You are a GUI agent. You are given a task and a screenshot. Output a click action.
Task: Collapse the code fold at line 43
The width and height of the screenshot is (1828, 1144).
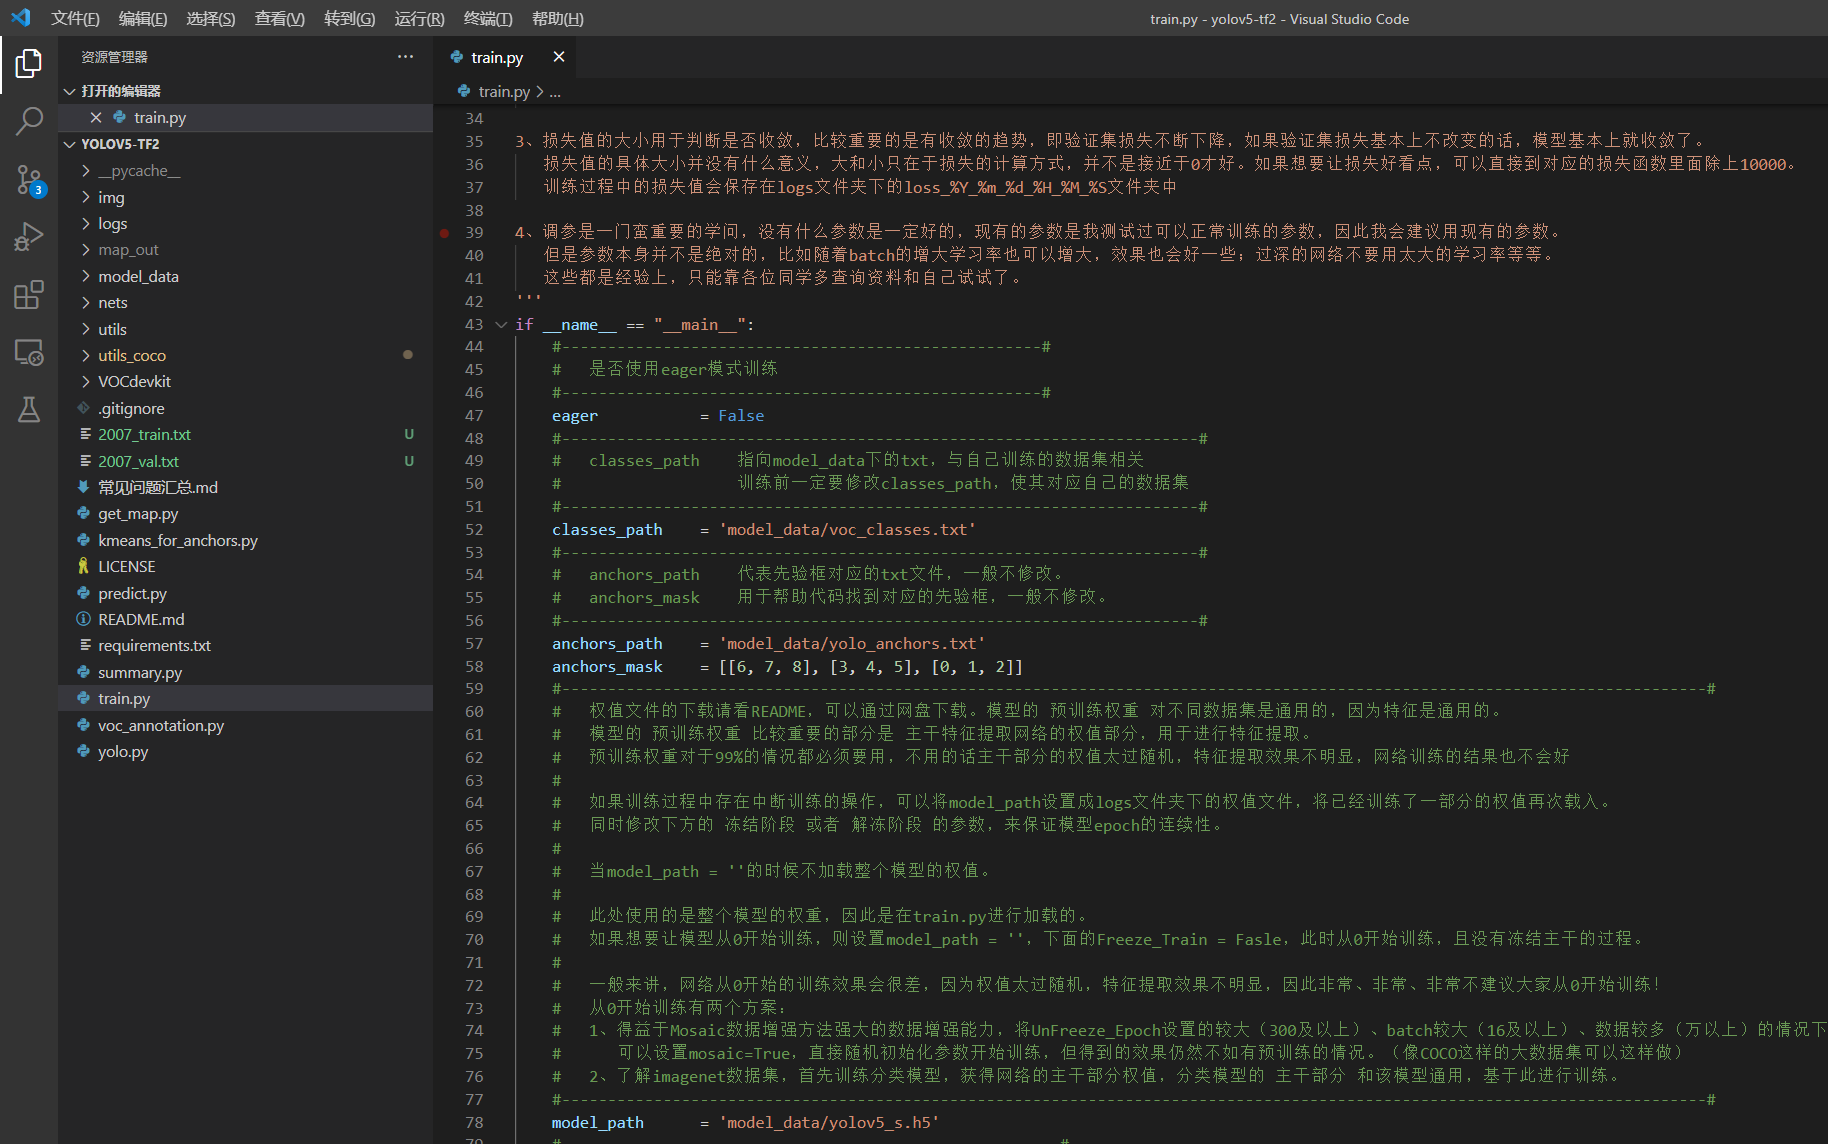[501, 324]
